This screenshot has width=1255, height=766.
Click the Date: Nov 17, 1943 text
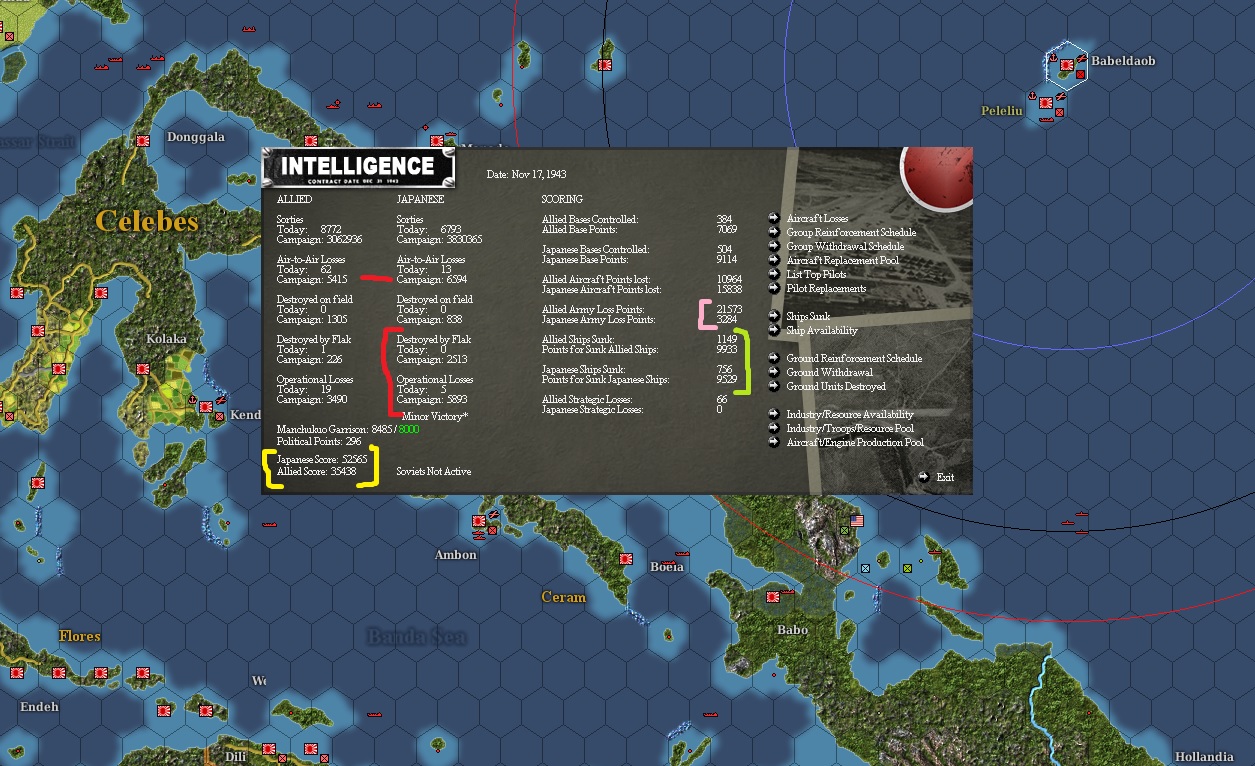[527, 174]
